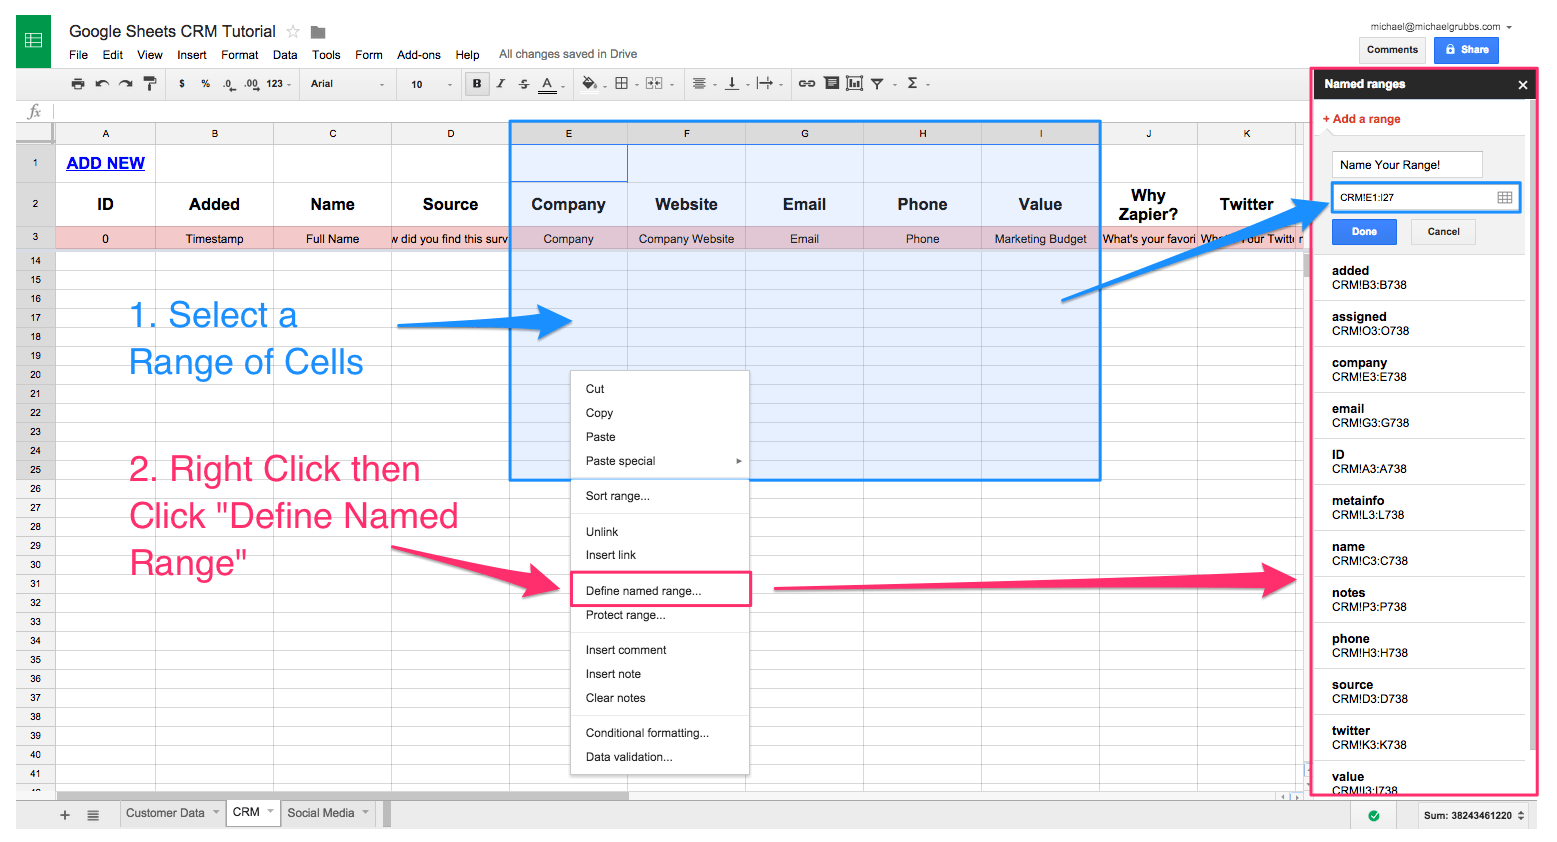The width and height of the screenshot is (1557, 842).
Task: Toggle bold formatting on selected cells
Action: [x=477, y=84]
